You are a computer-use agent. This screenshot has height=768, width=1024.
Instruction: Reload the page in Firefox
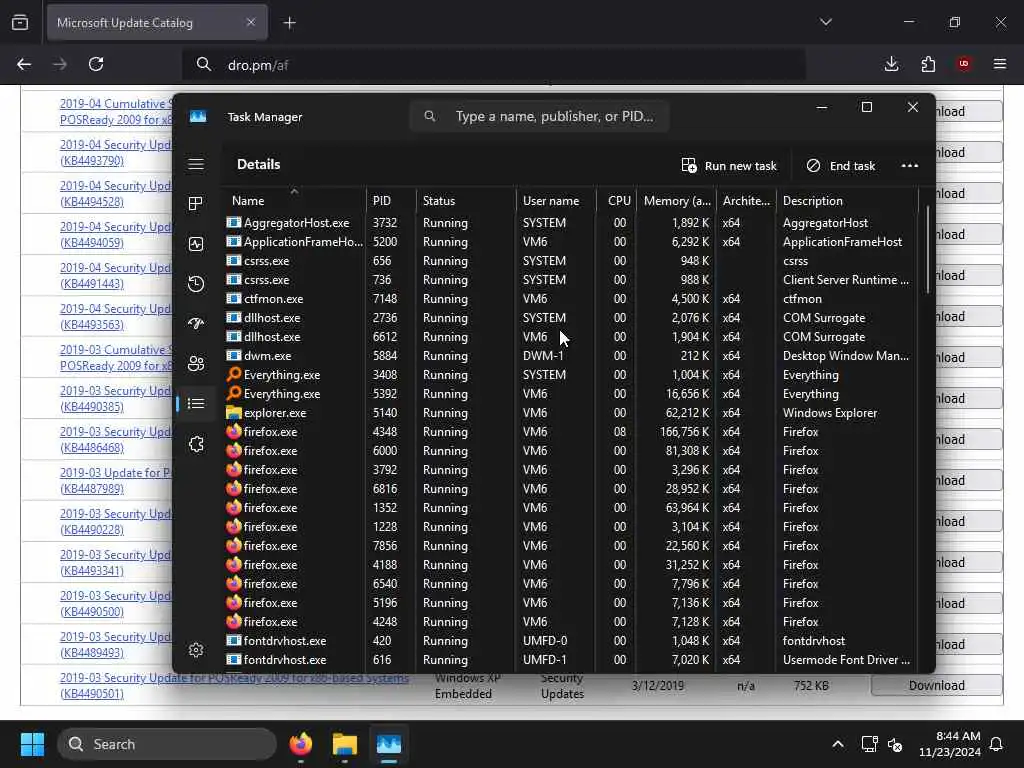[96, 64]
